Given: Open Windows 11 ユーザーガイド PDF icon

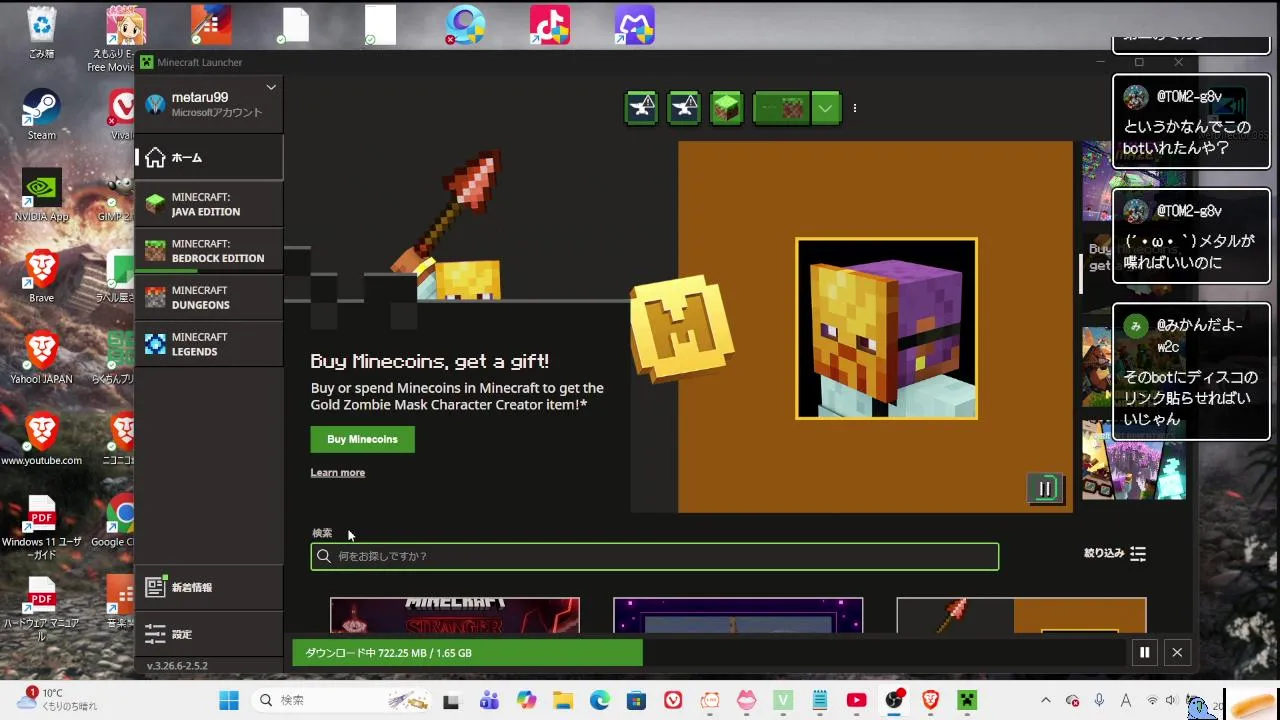Looking at the screenshot, I should (42, 526).
